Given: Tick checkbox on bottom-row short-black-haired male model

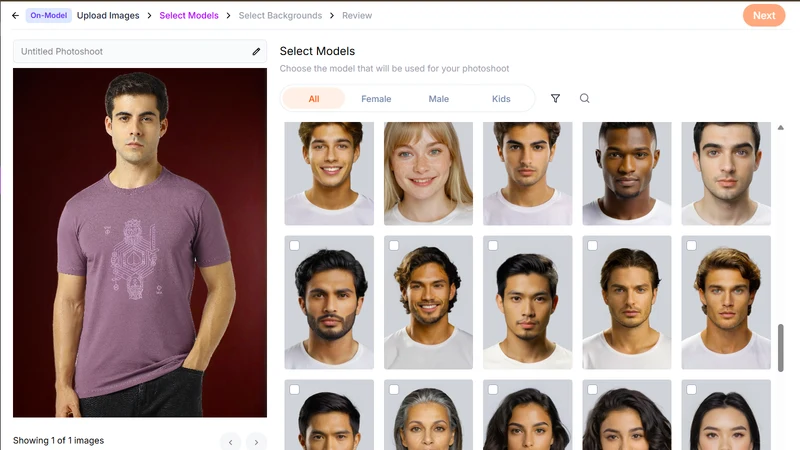Looking at the screenshot, I should coord(294,390).
